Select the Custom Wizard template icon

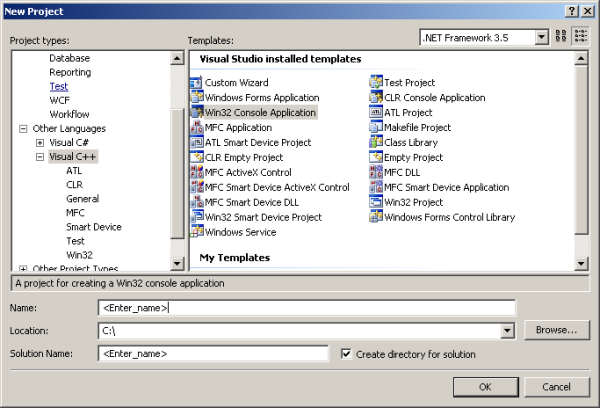(196, 82)
